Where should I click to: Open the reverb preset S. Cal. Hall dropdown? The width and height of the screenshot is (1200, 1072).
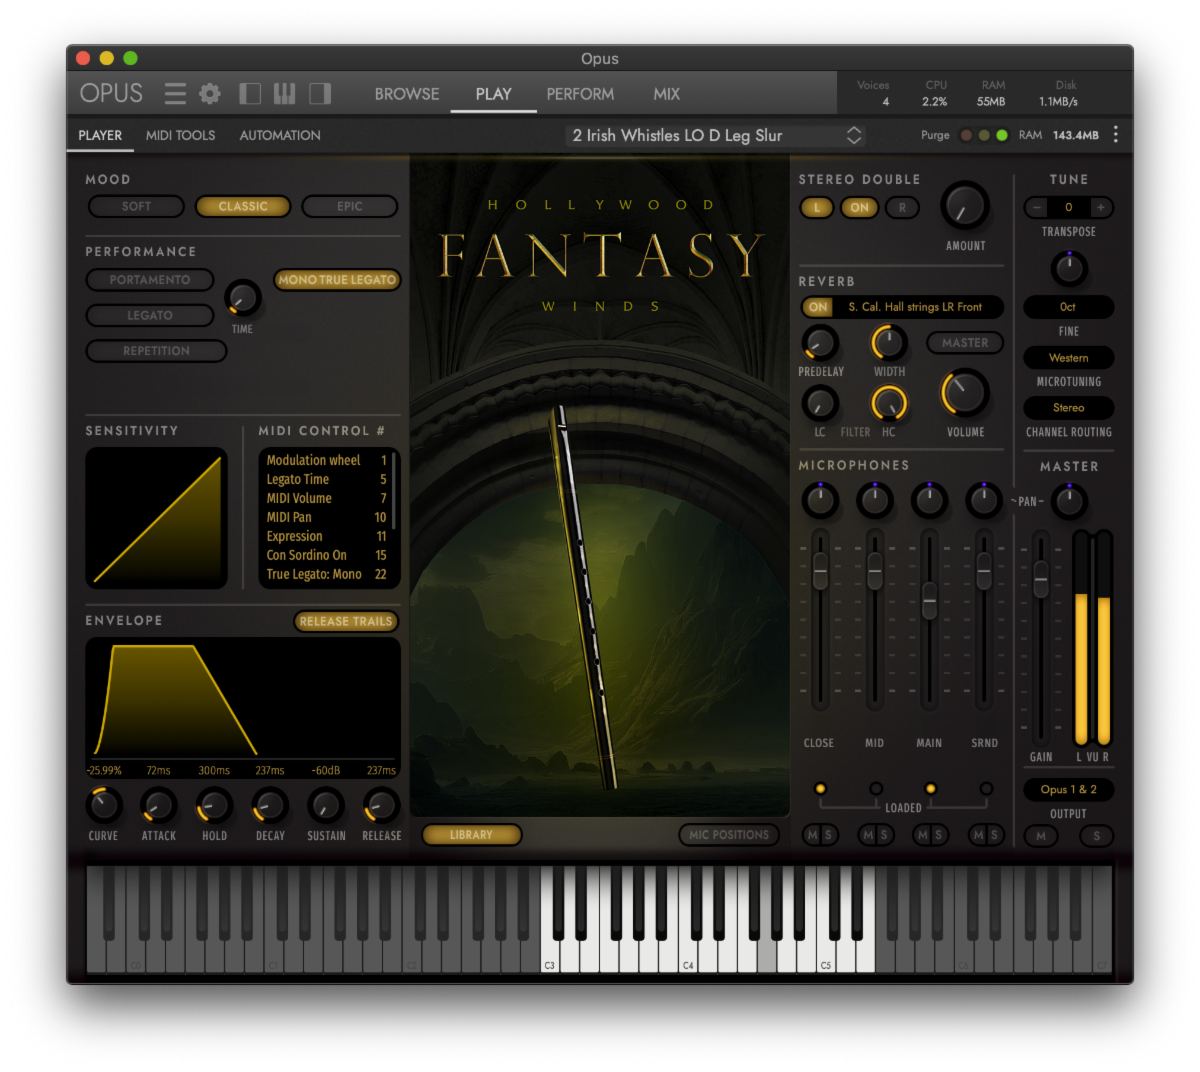pyautogui.click(x=915, y=307)
